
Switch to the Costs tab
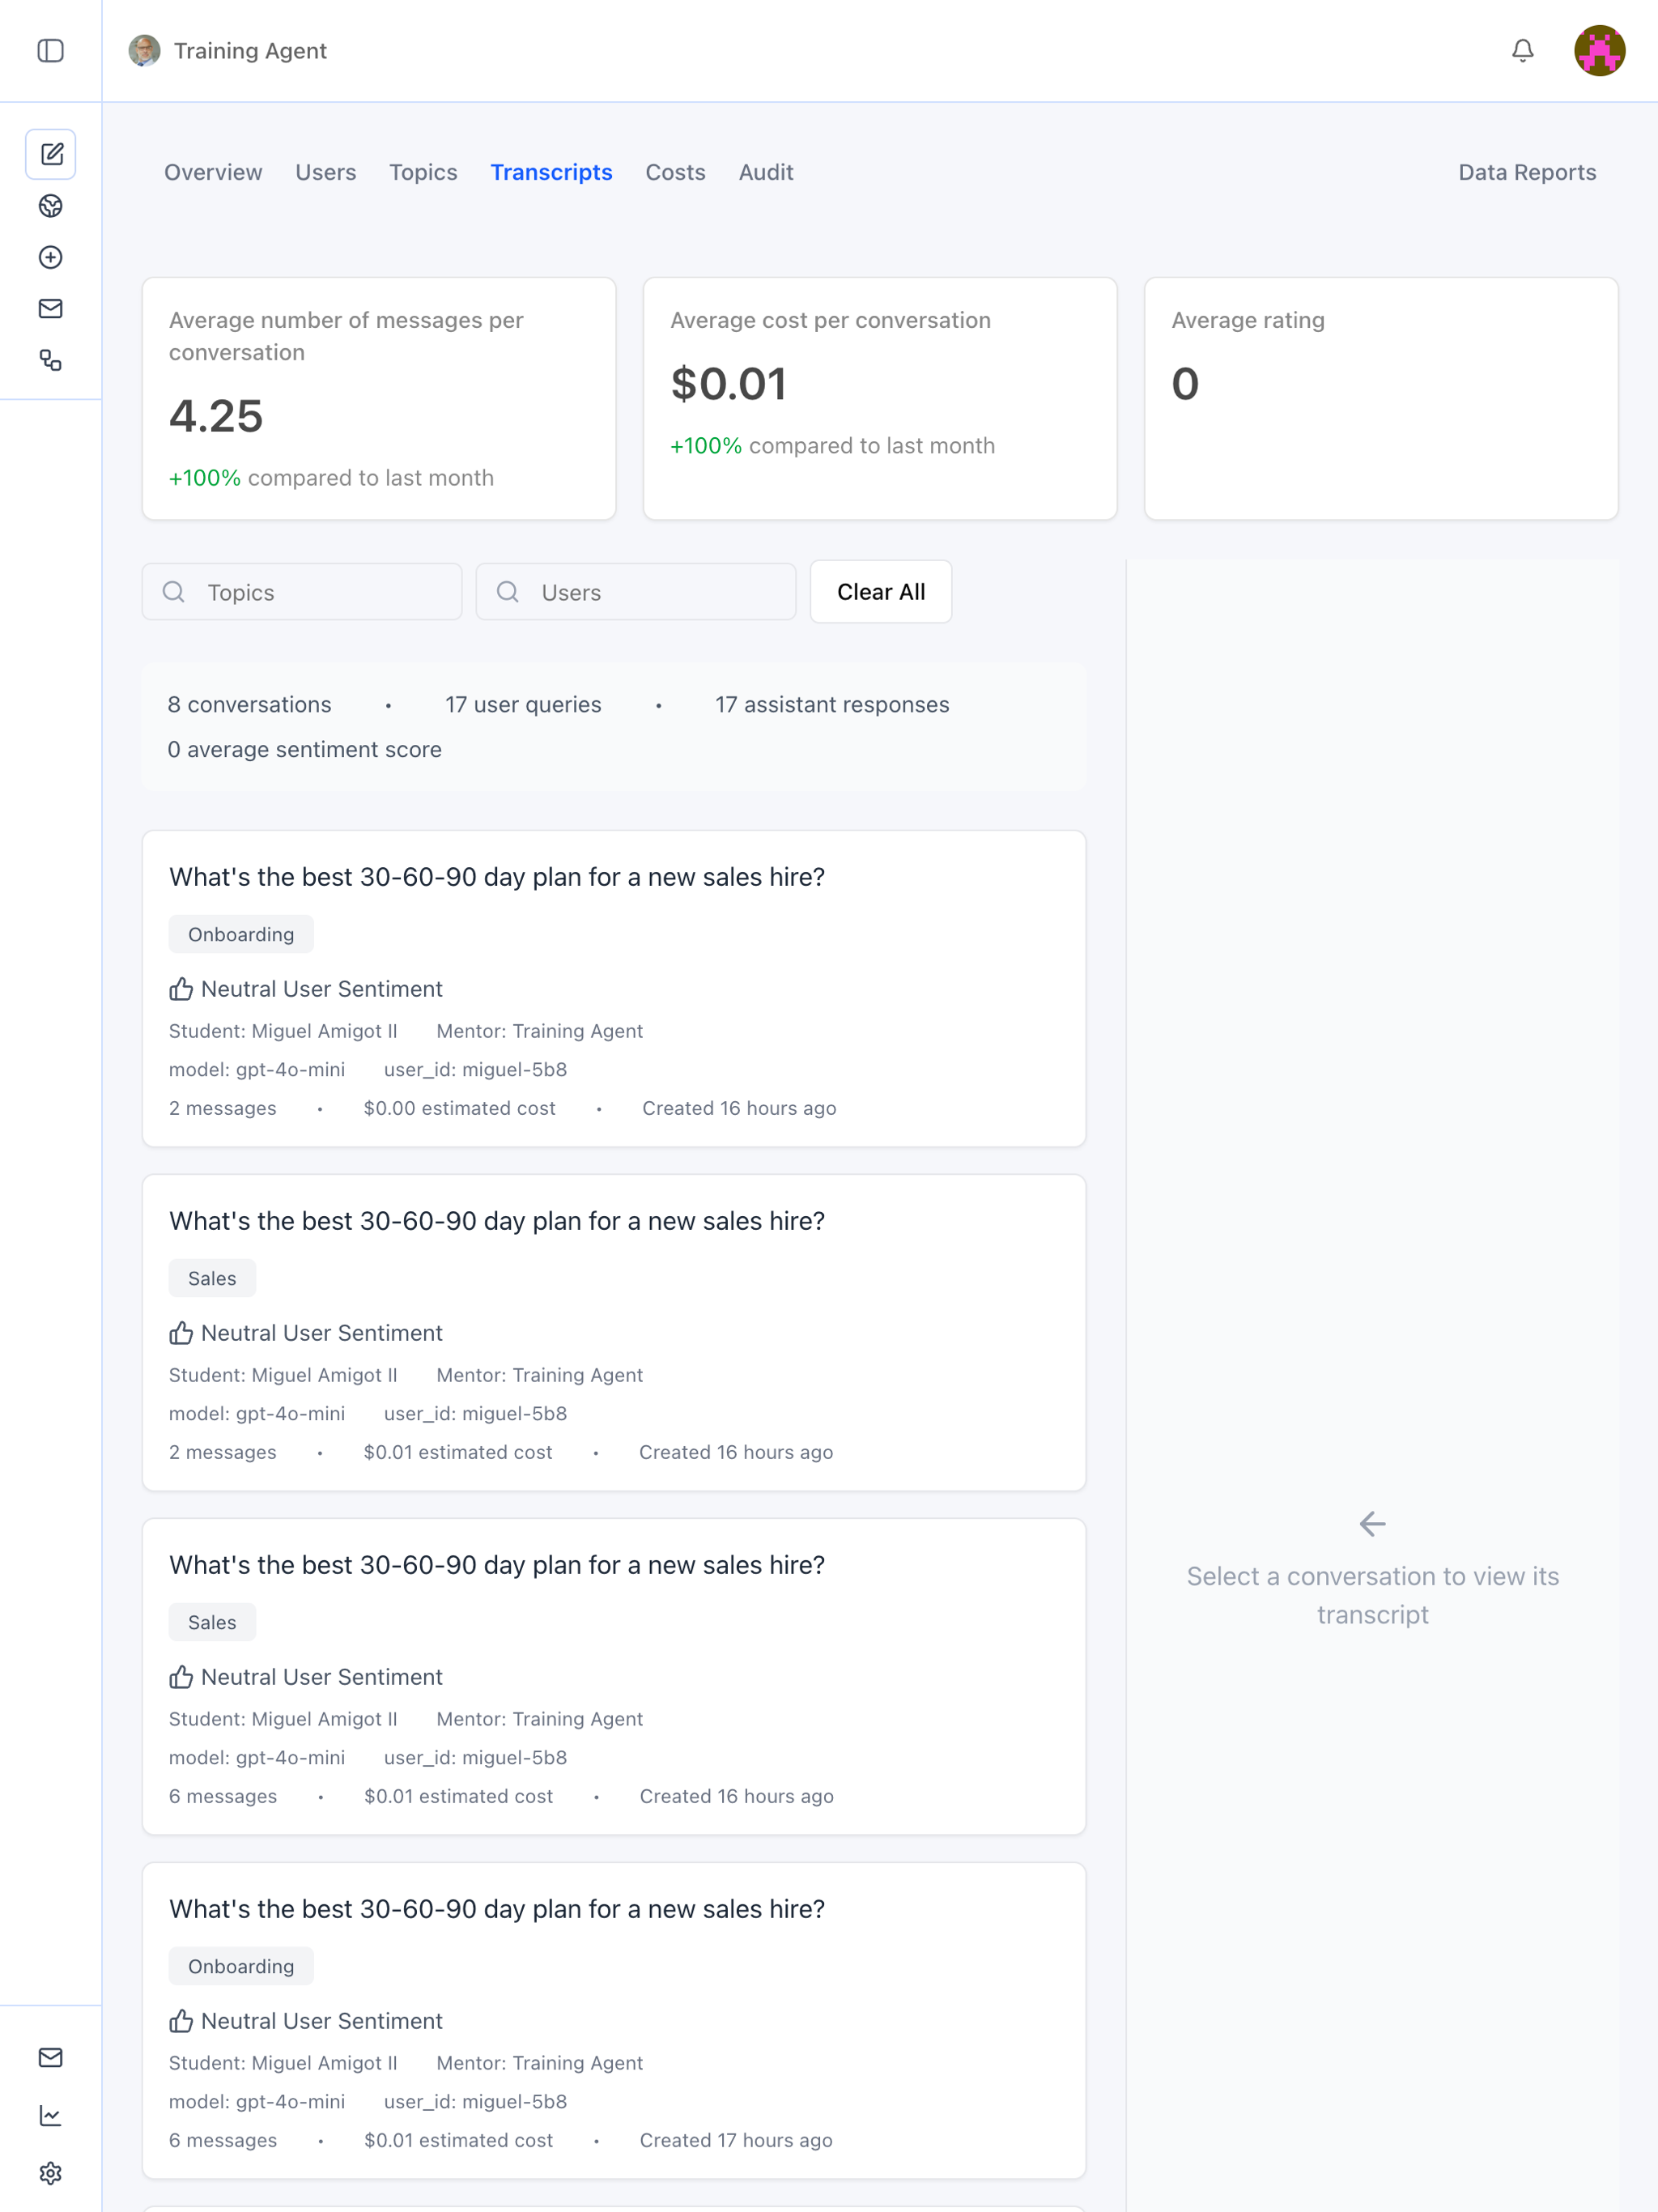[x=675, y=172]
